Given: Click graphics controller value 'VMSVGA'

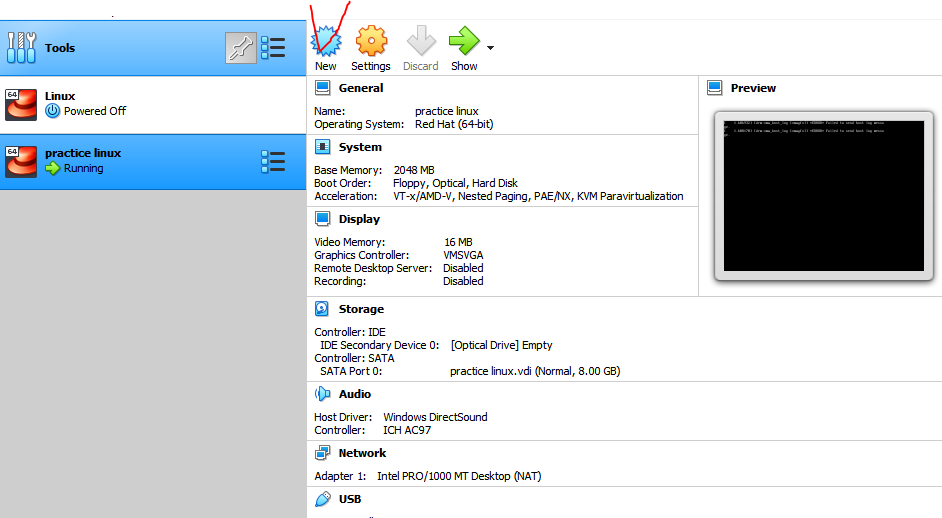Looking at the screenshot, I should coord(463,255).
